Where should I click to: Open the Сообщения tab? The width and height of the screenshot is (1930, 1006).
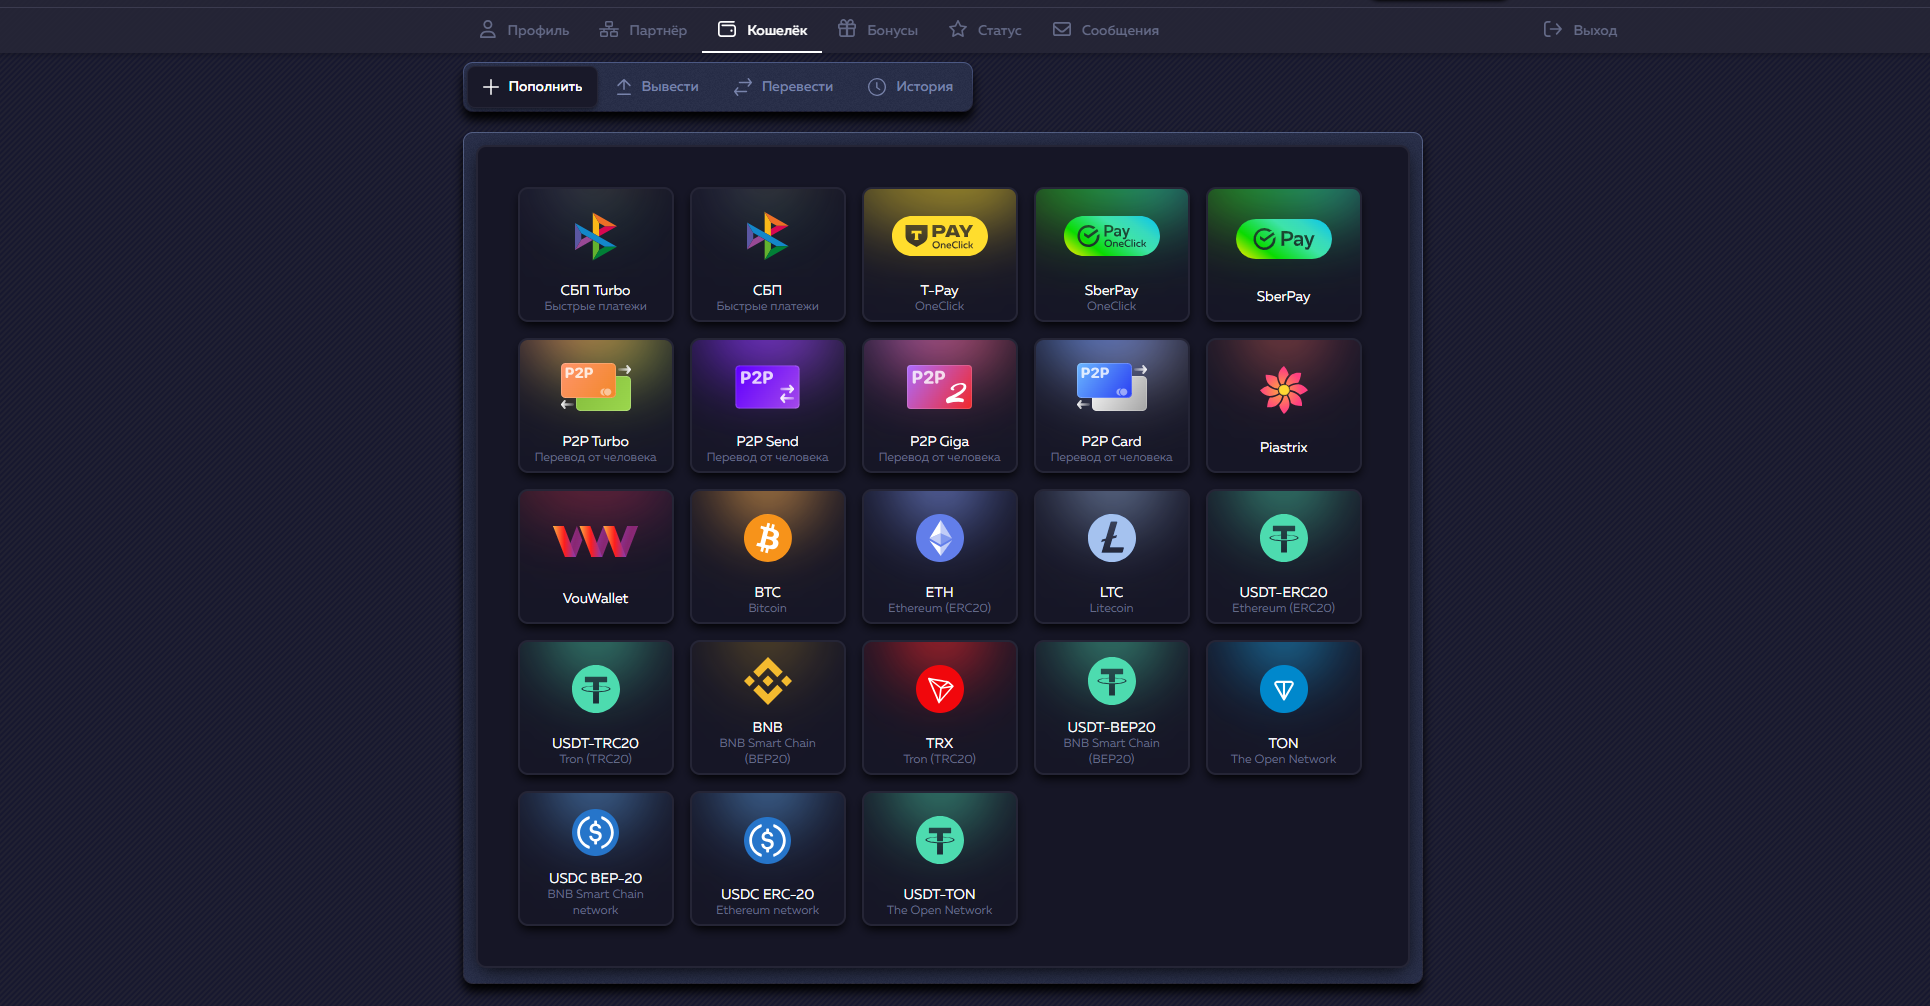1105,30
